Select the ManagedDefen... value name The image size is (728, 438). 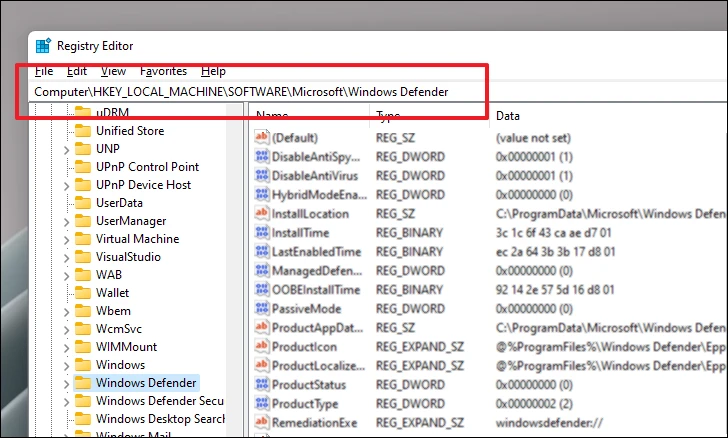[317, 271]
